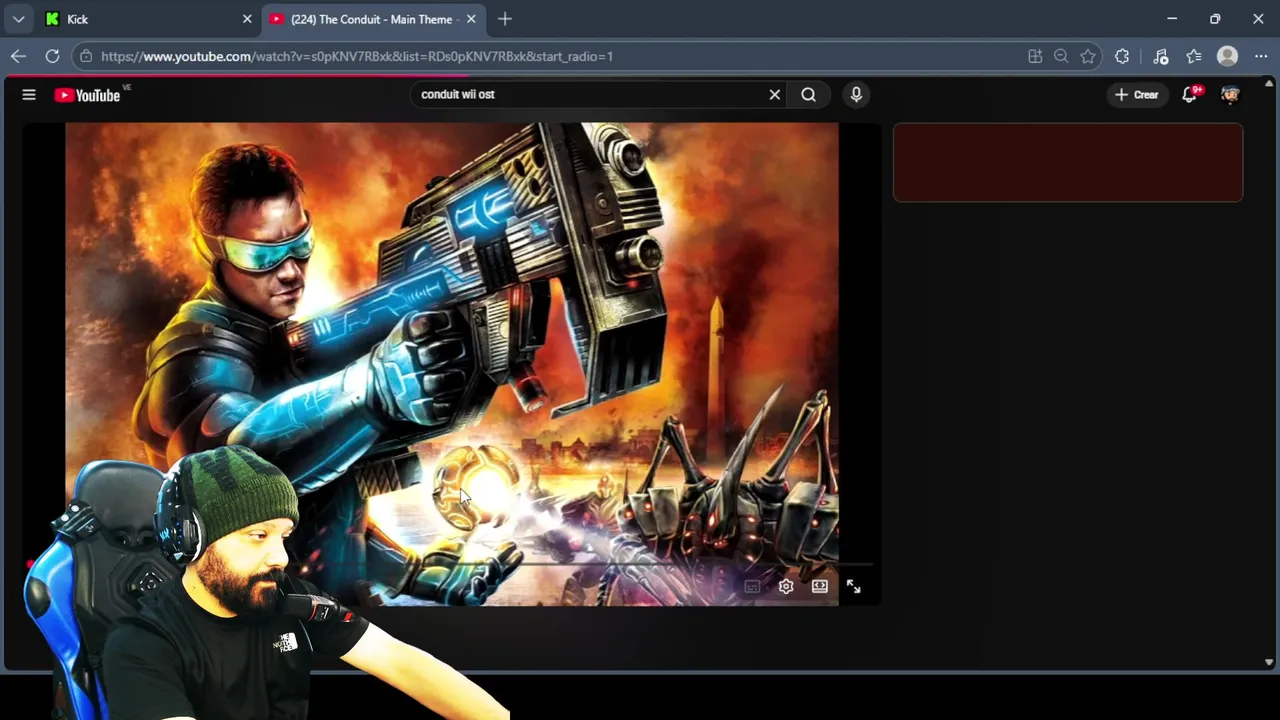The width and height of the screenshot is (1280, 720).
Task: Click the magnifier search button
Action: (808, 94)
